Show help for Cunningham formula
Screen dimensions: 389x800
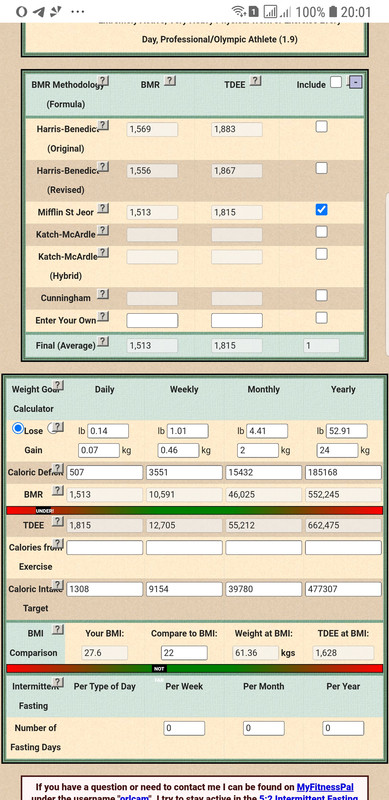click(x=103, y=294)
